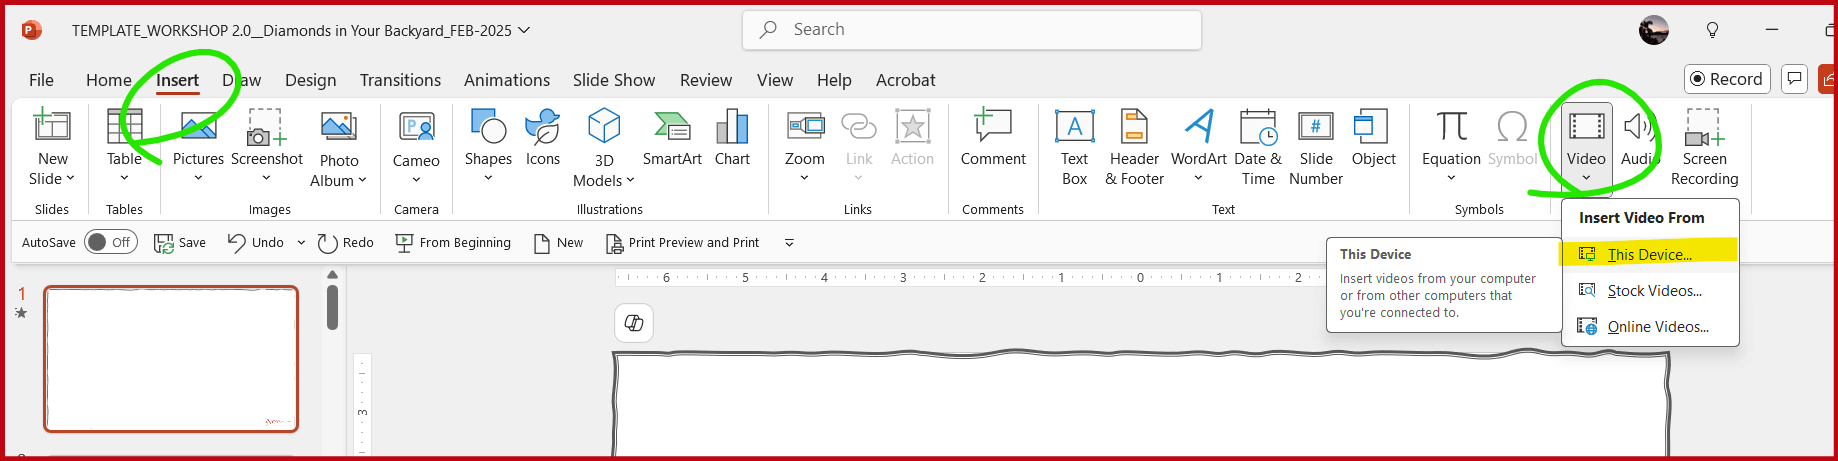Click the Record button
Screen dimensions: 1838x461
(x=1726, y=79)
